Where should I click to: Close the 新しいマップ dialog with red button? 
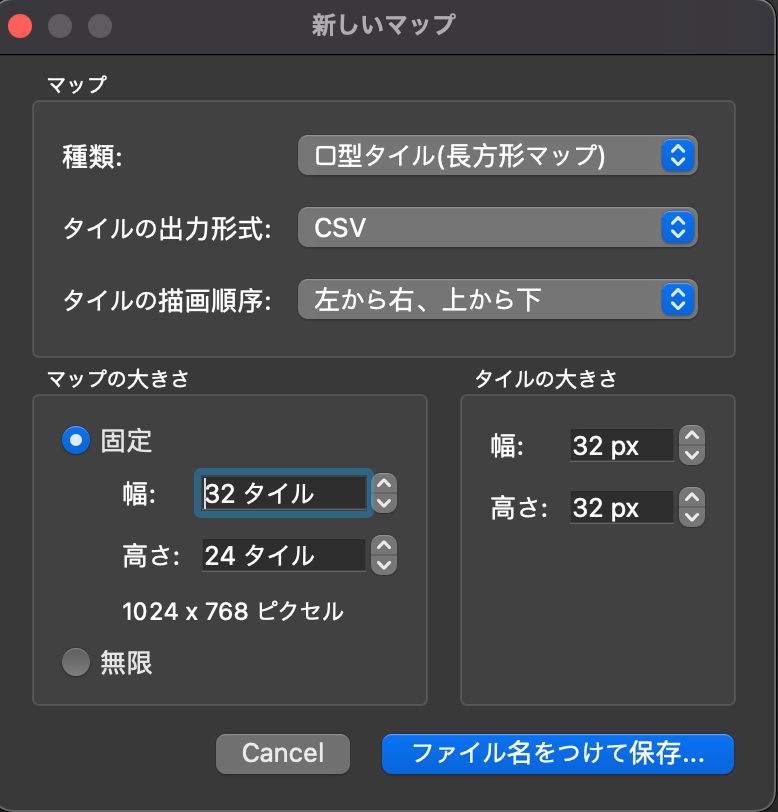tap(20, 26)
